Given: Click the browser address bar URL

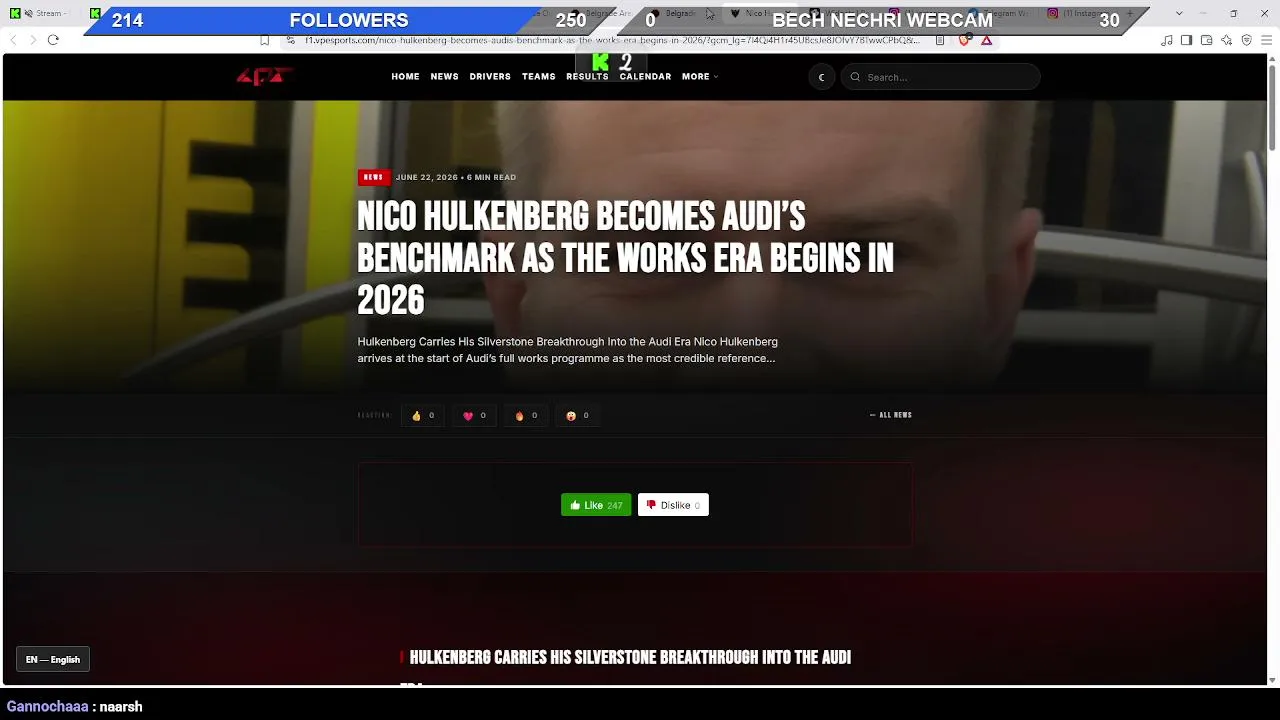Looking at the screenshot, I should [612, 40].
